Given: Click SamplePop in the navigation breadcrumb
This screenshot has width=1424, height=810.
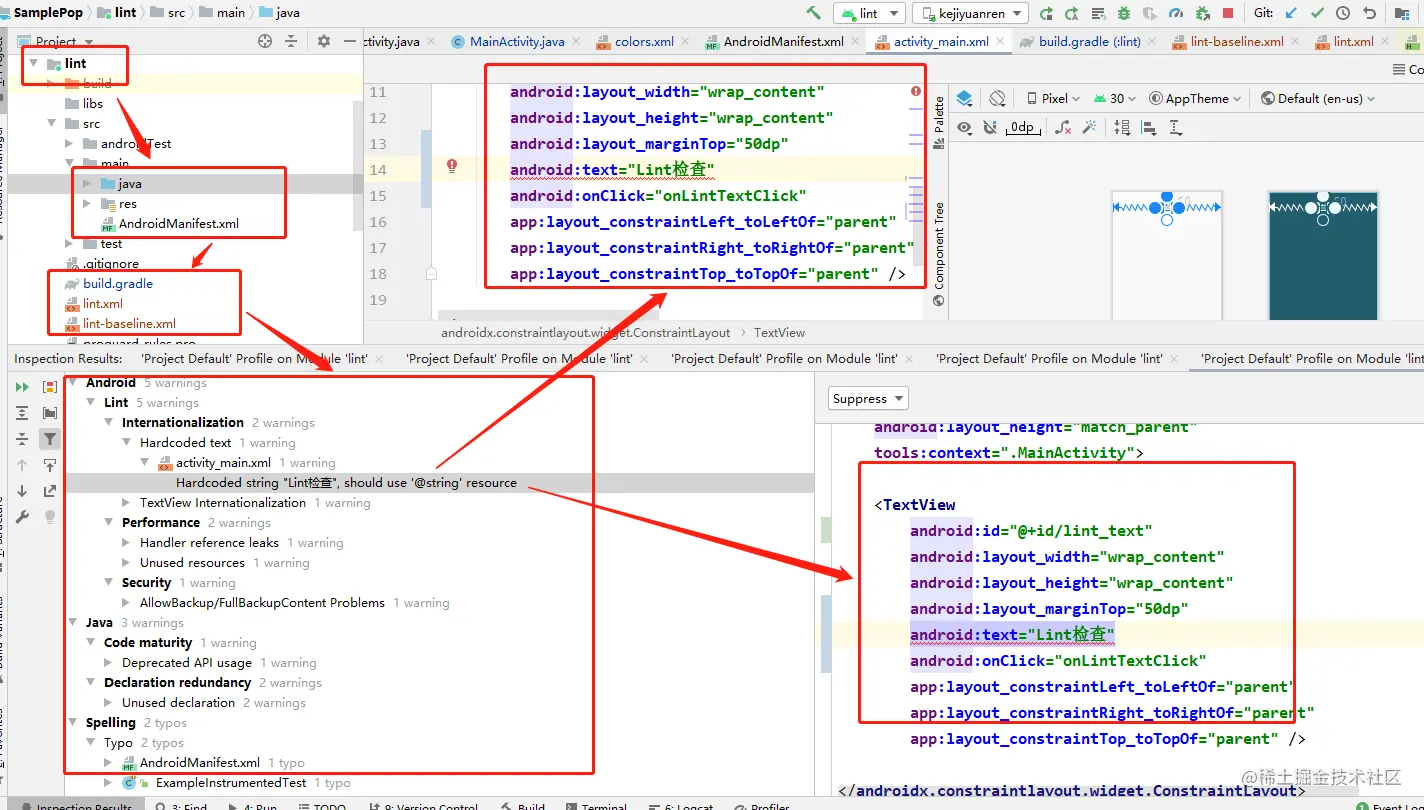Looking at the screenshot, I should (x=47, y=13).
